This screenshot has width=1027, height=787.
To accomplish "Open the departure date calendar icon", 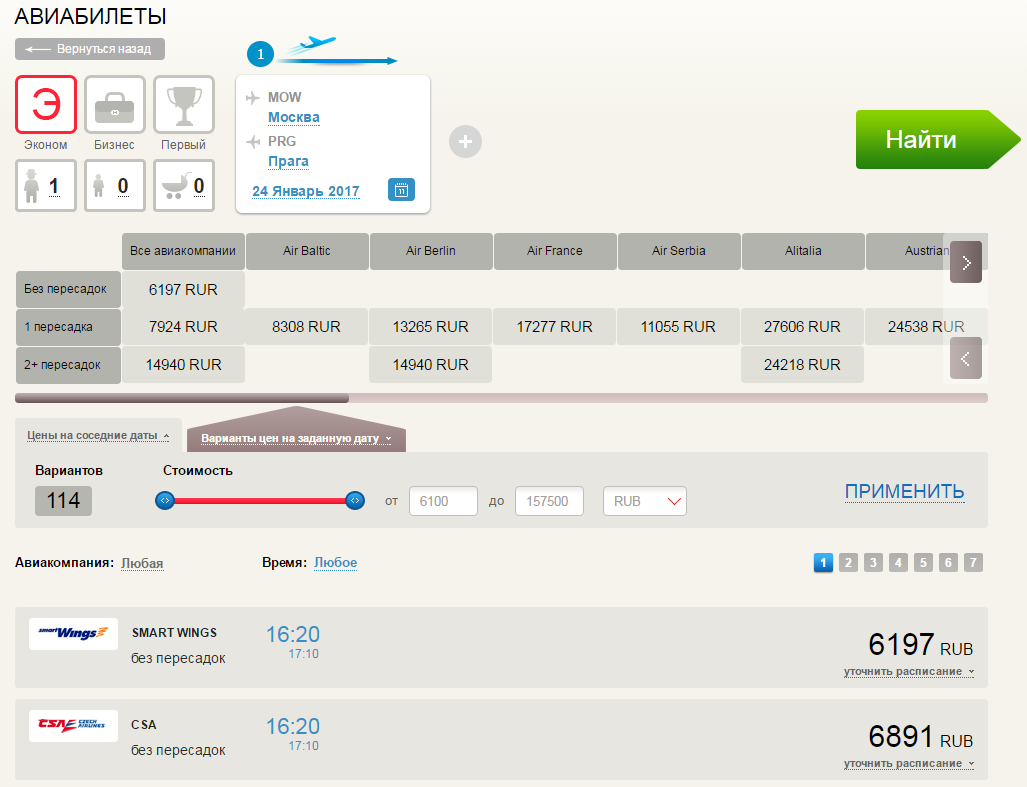I will pyautogui.click(x=400, y=190).
